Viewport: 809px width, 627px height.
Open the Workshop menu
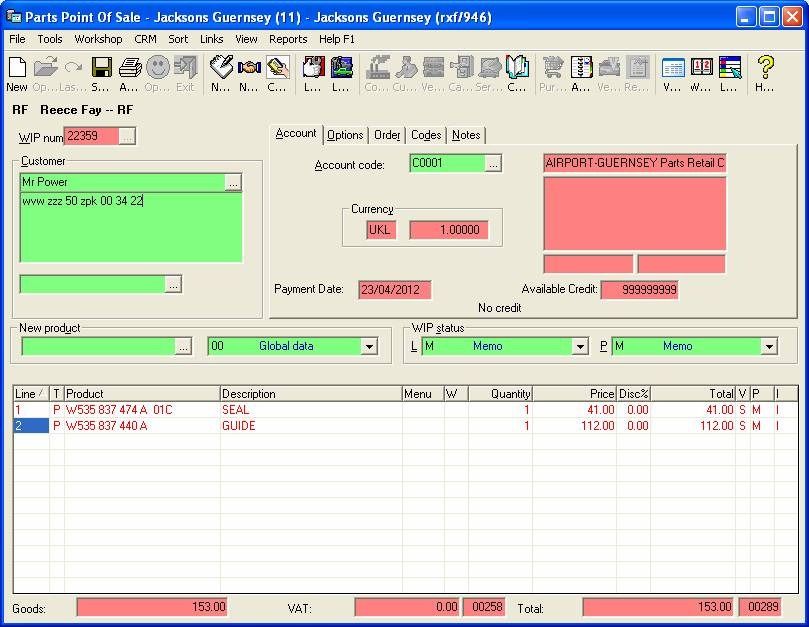click(98, 39)
